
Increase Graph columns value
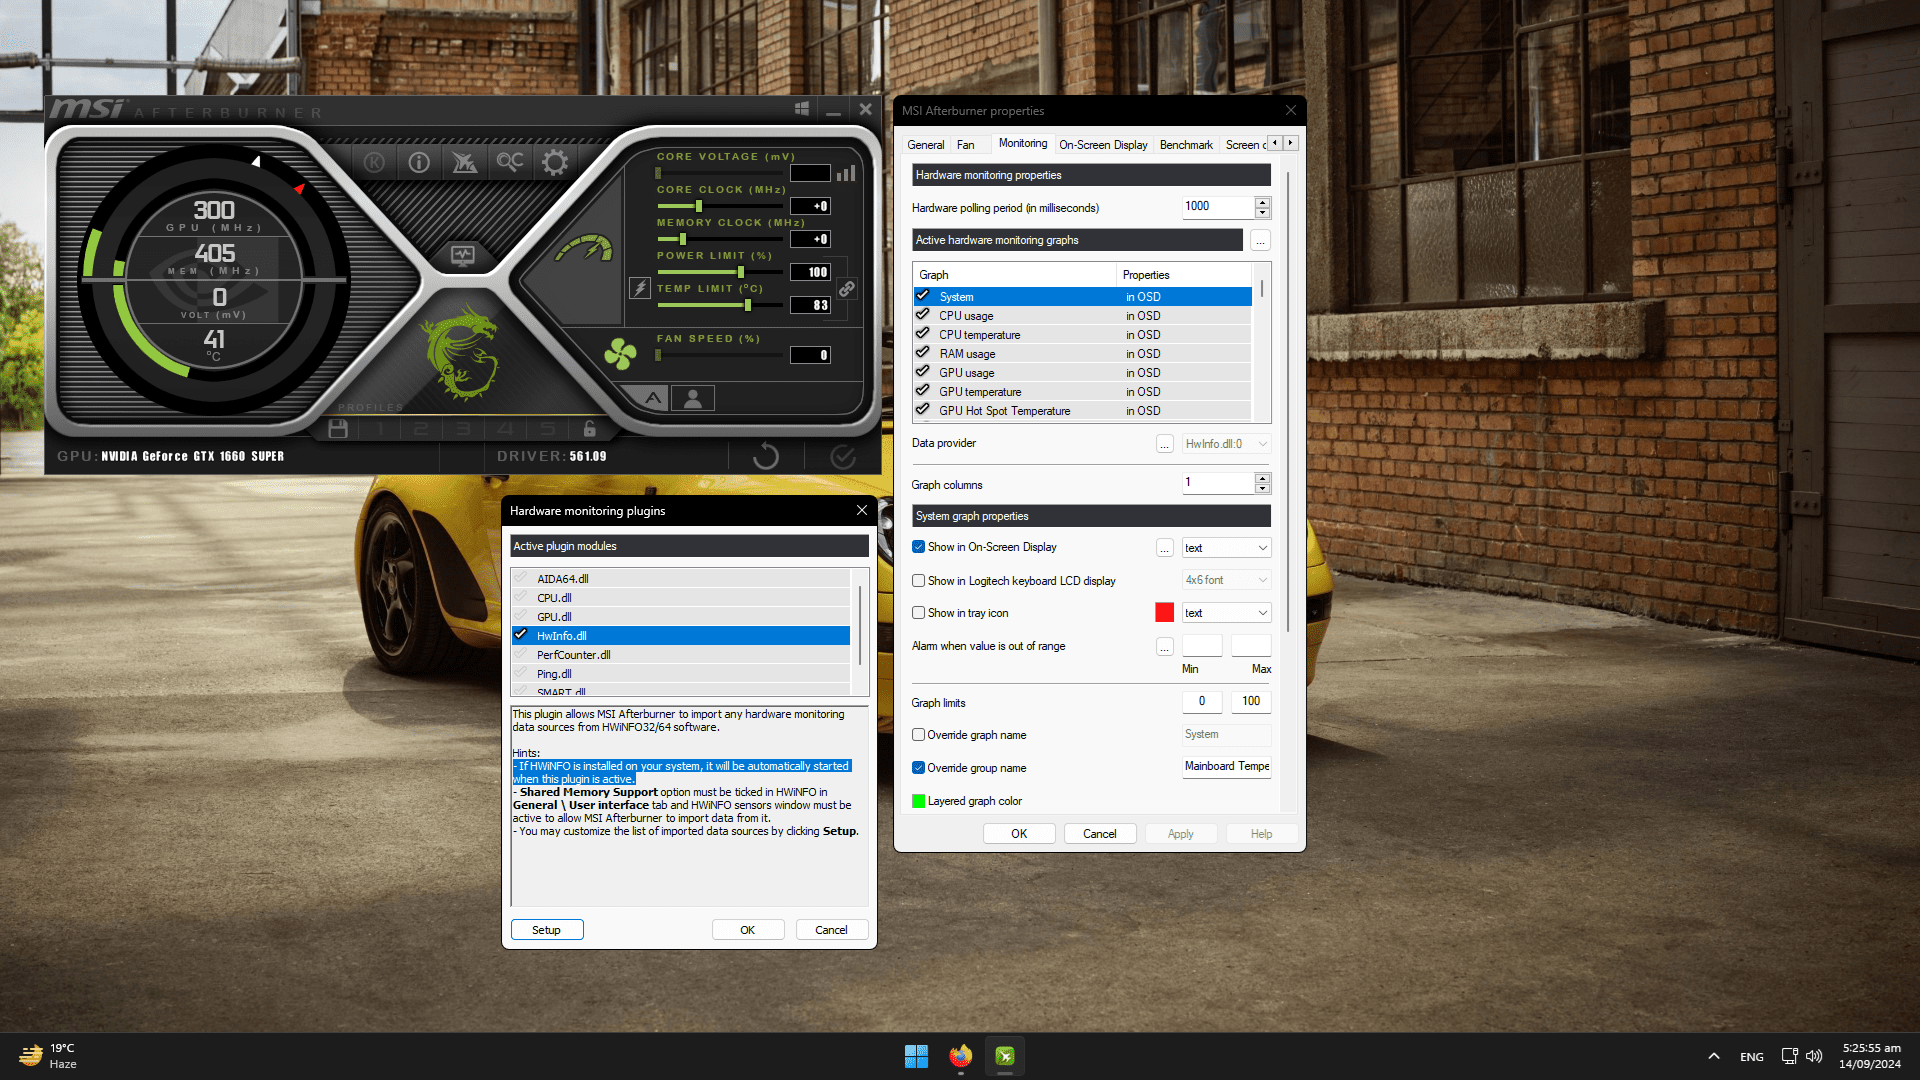[x=1263, y=478]
